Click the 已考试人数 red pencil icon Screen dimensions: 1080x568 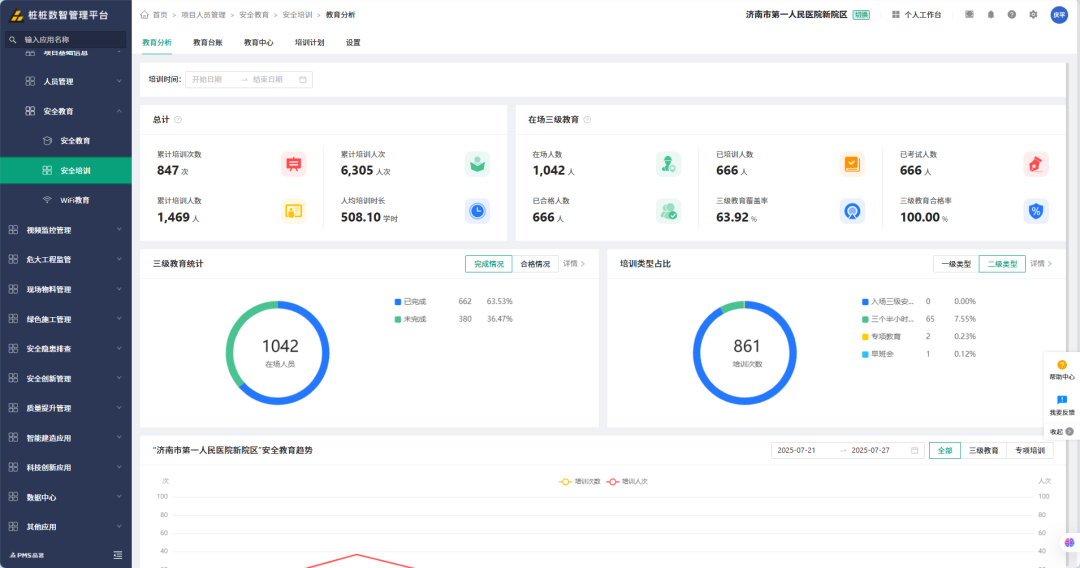(1036, 165)
